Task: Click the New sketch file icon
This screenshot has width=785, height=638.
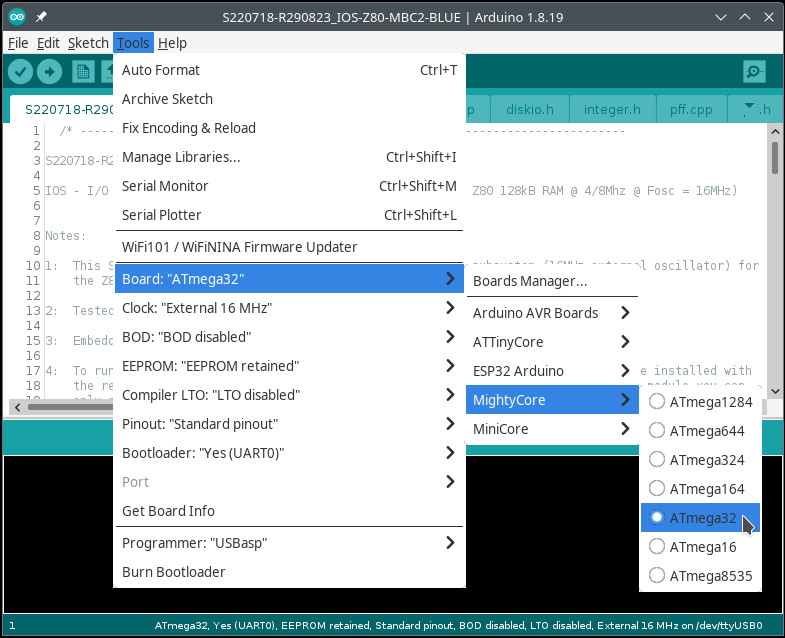Action: [83, 72]
